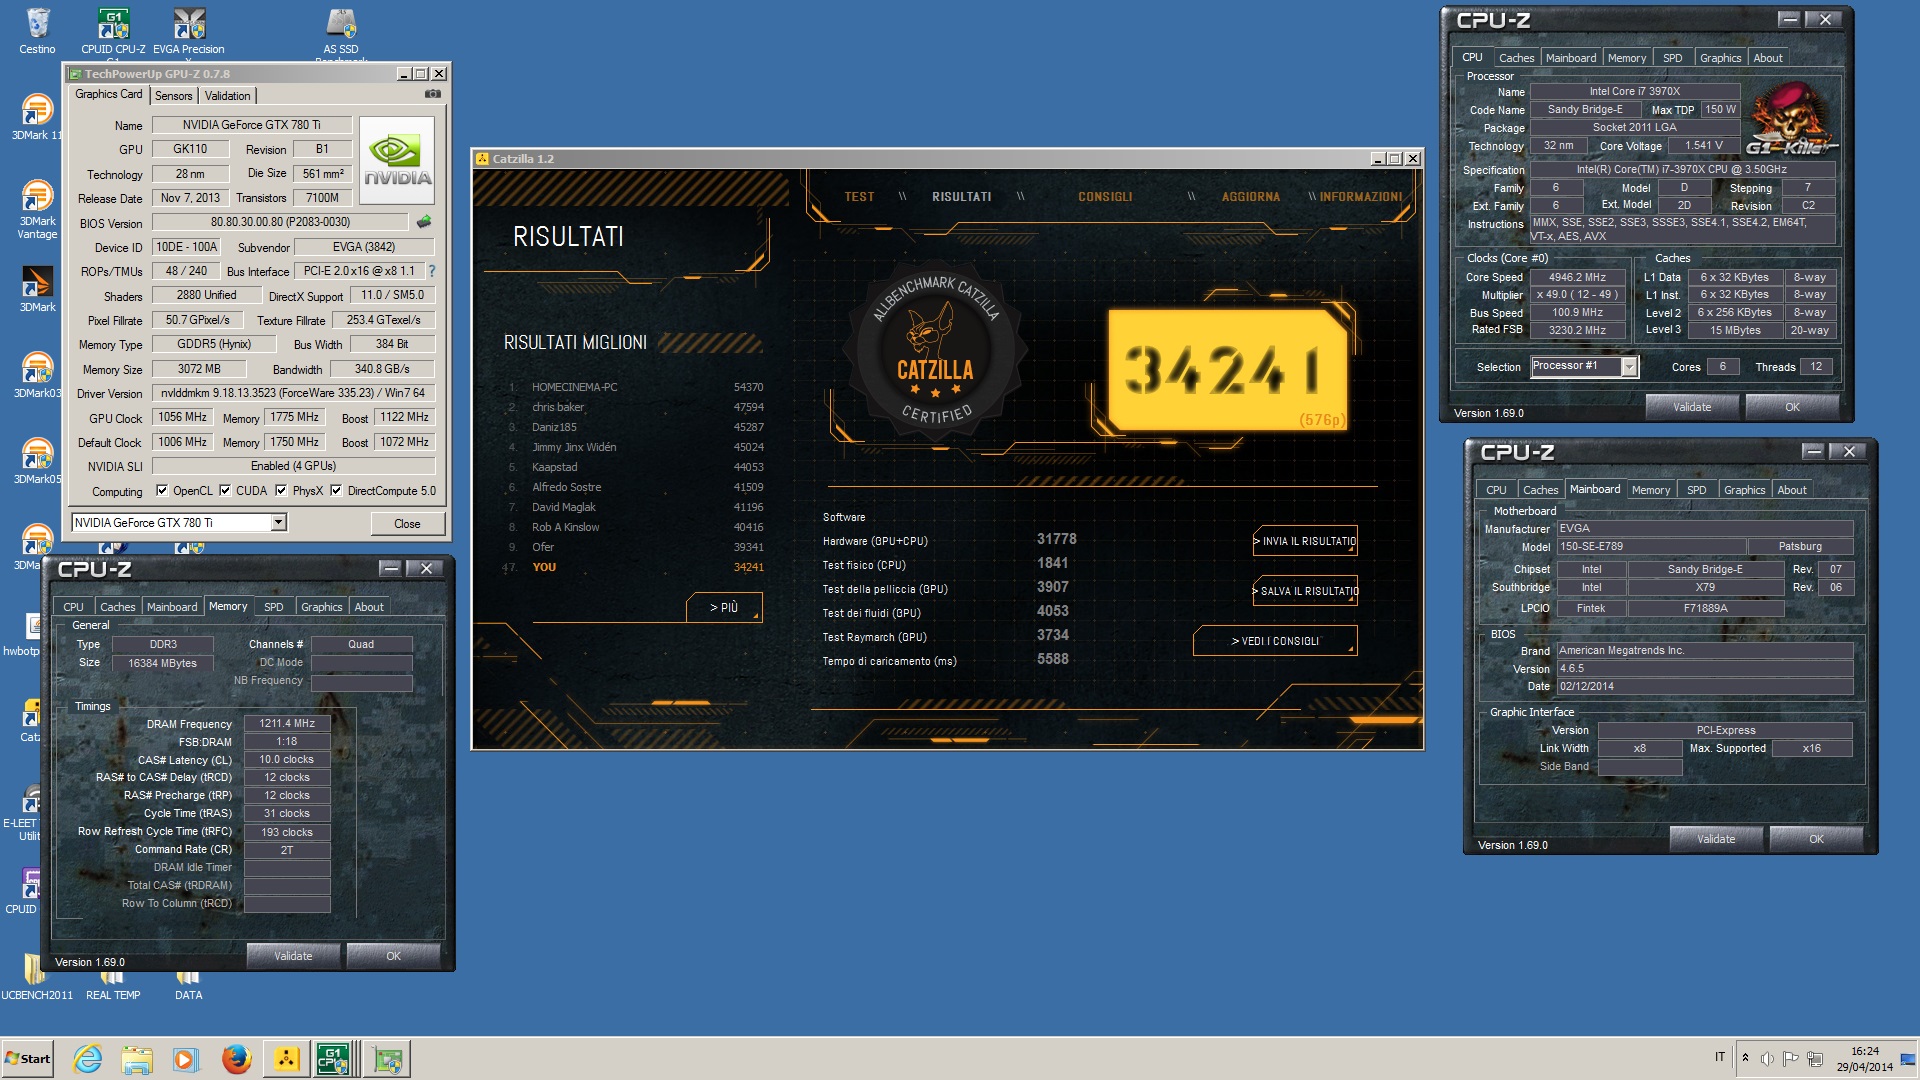Select the INFORMAZIONI tab in Catzilla
Viewport: 1920px width, 1080px height.
tap(1360, 197)
